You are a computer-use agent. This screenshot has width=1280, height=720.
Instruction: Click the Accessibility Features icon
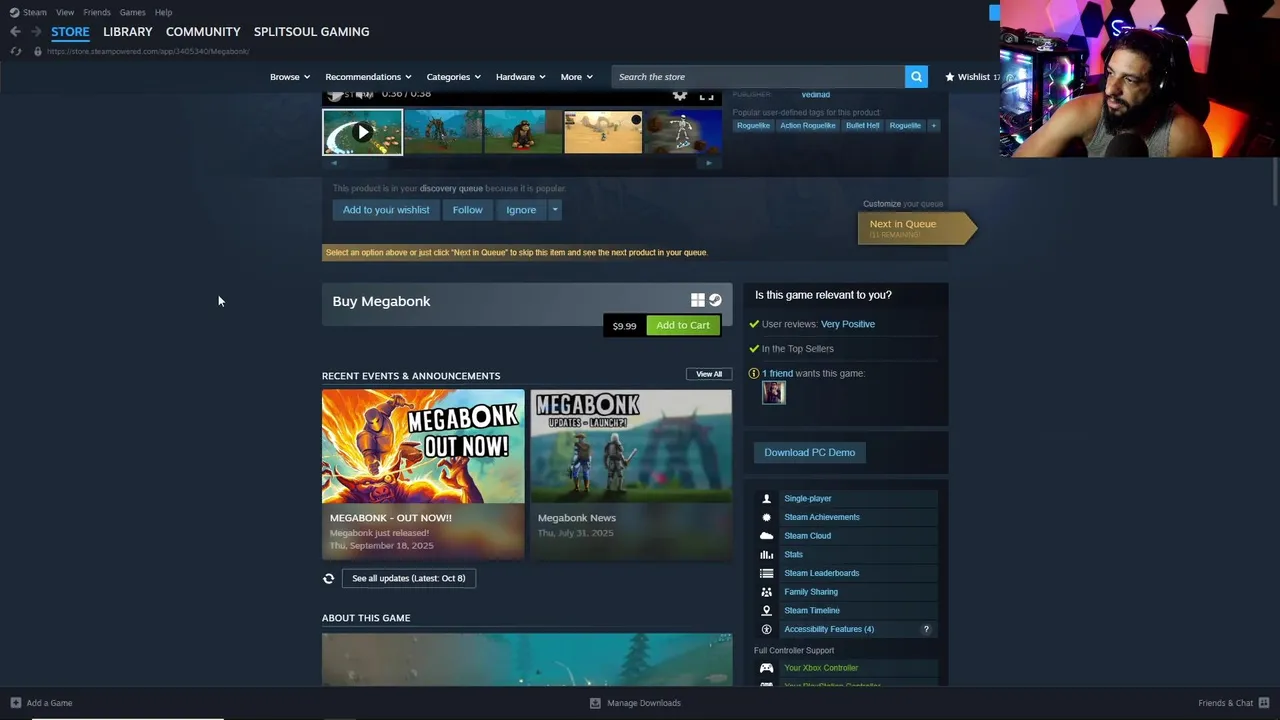coord(766,629)
